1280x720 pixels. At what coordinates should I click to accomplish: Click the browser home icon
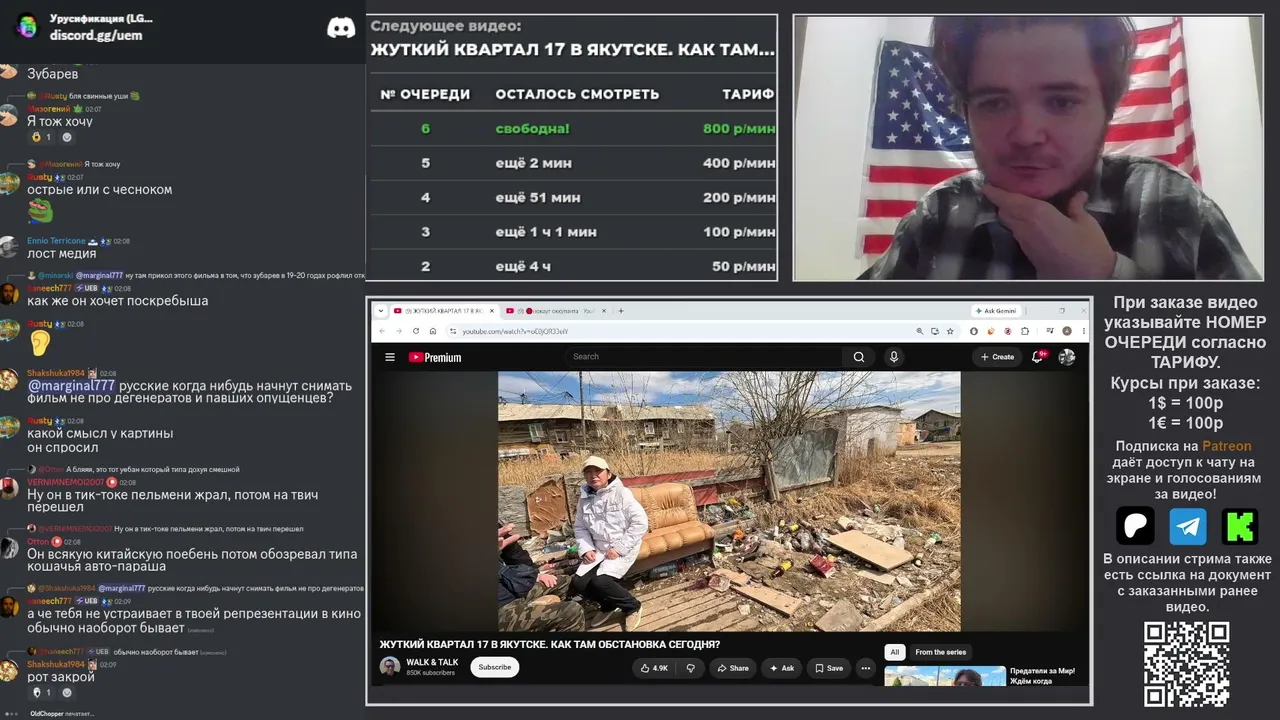tap(432, 331)
